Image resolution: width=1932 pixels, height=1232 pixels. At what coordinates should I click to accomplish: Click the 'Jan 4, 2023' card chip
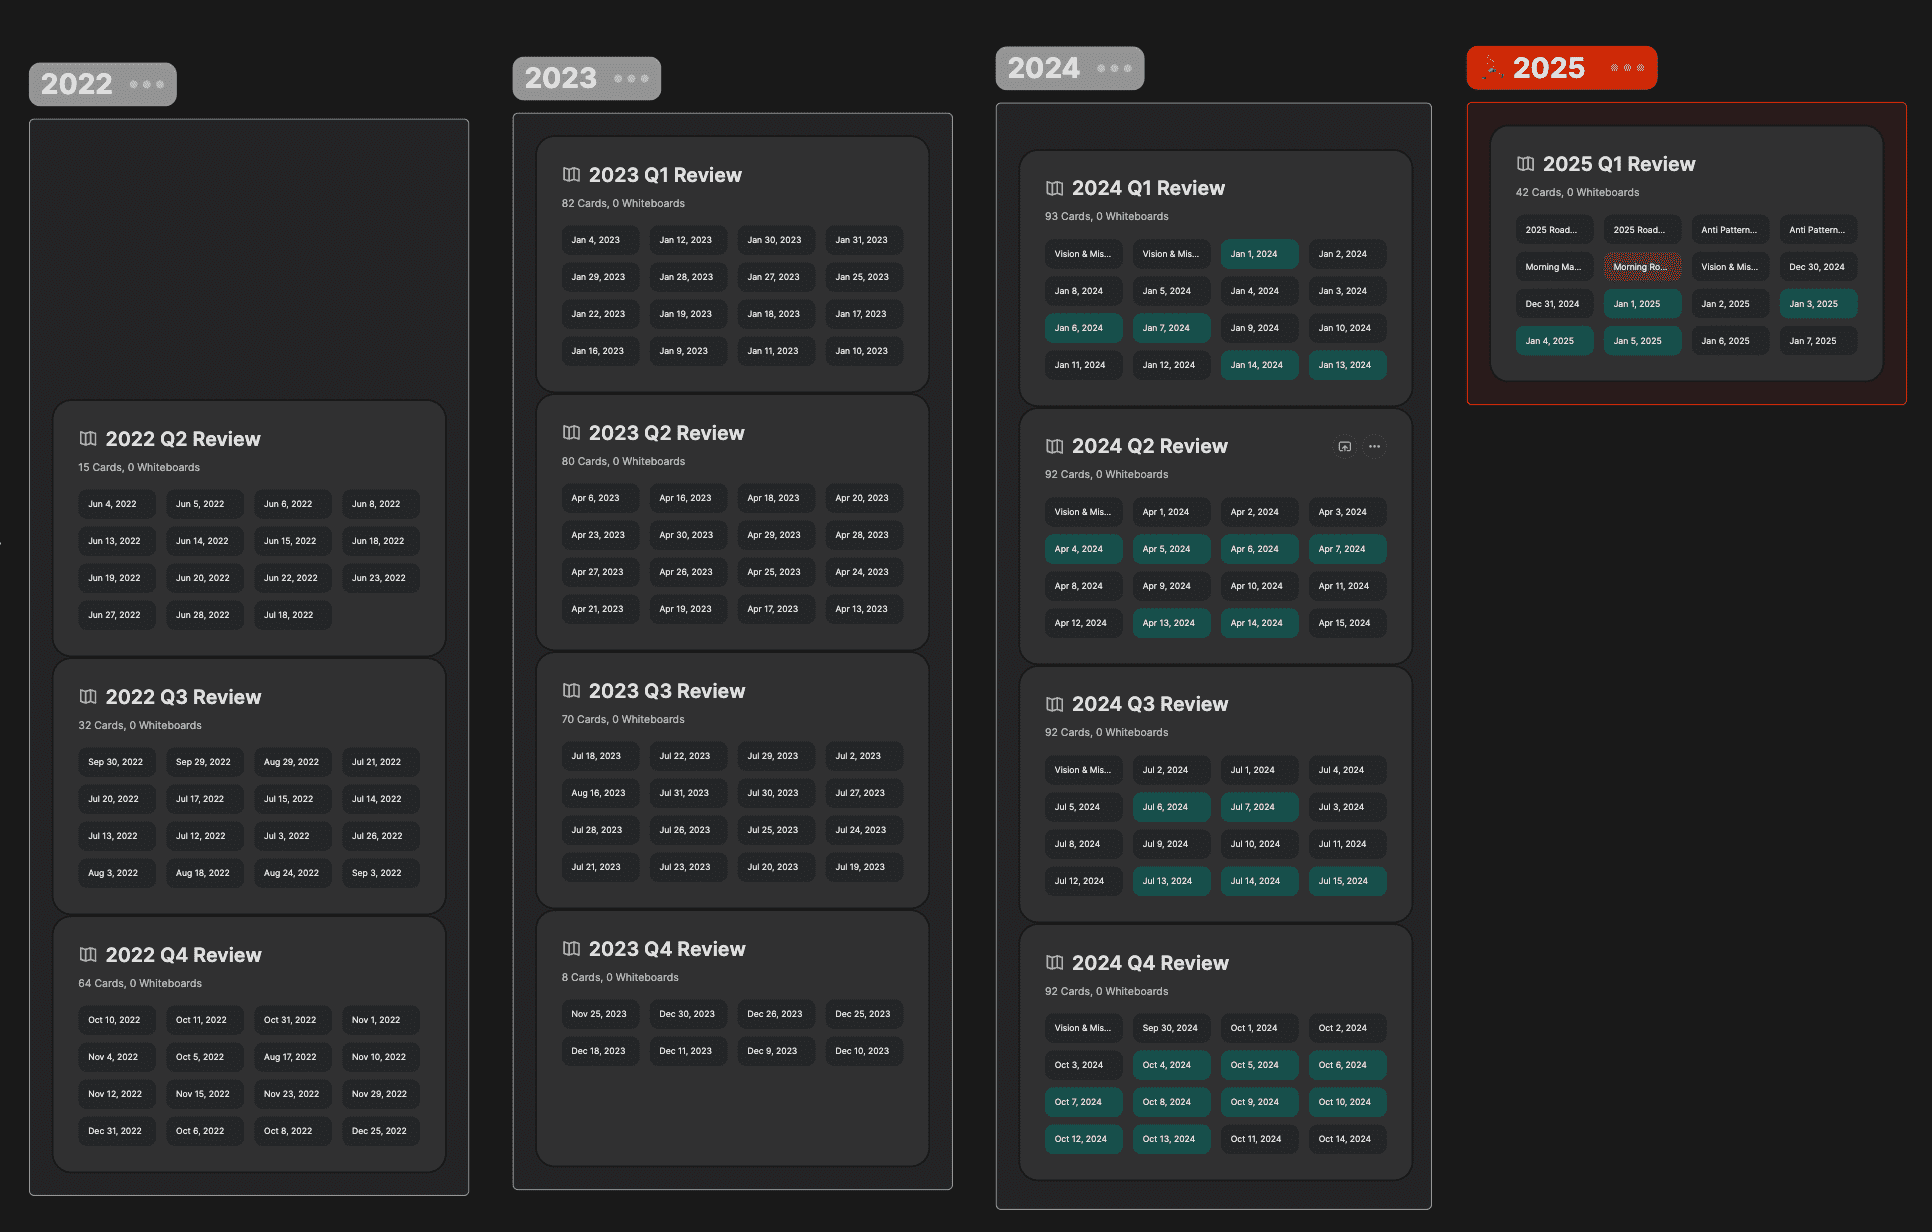point(600,240)
